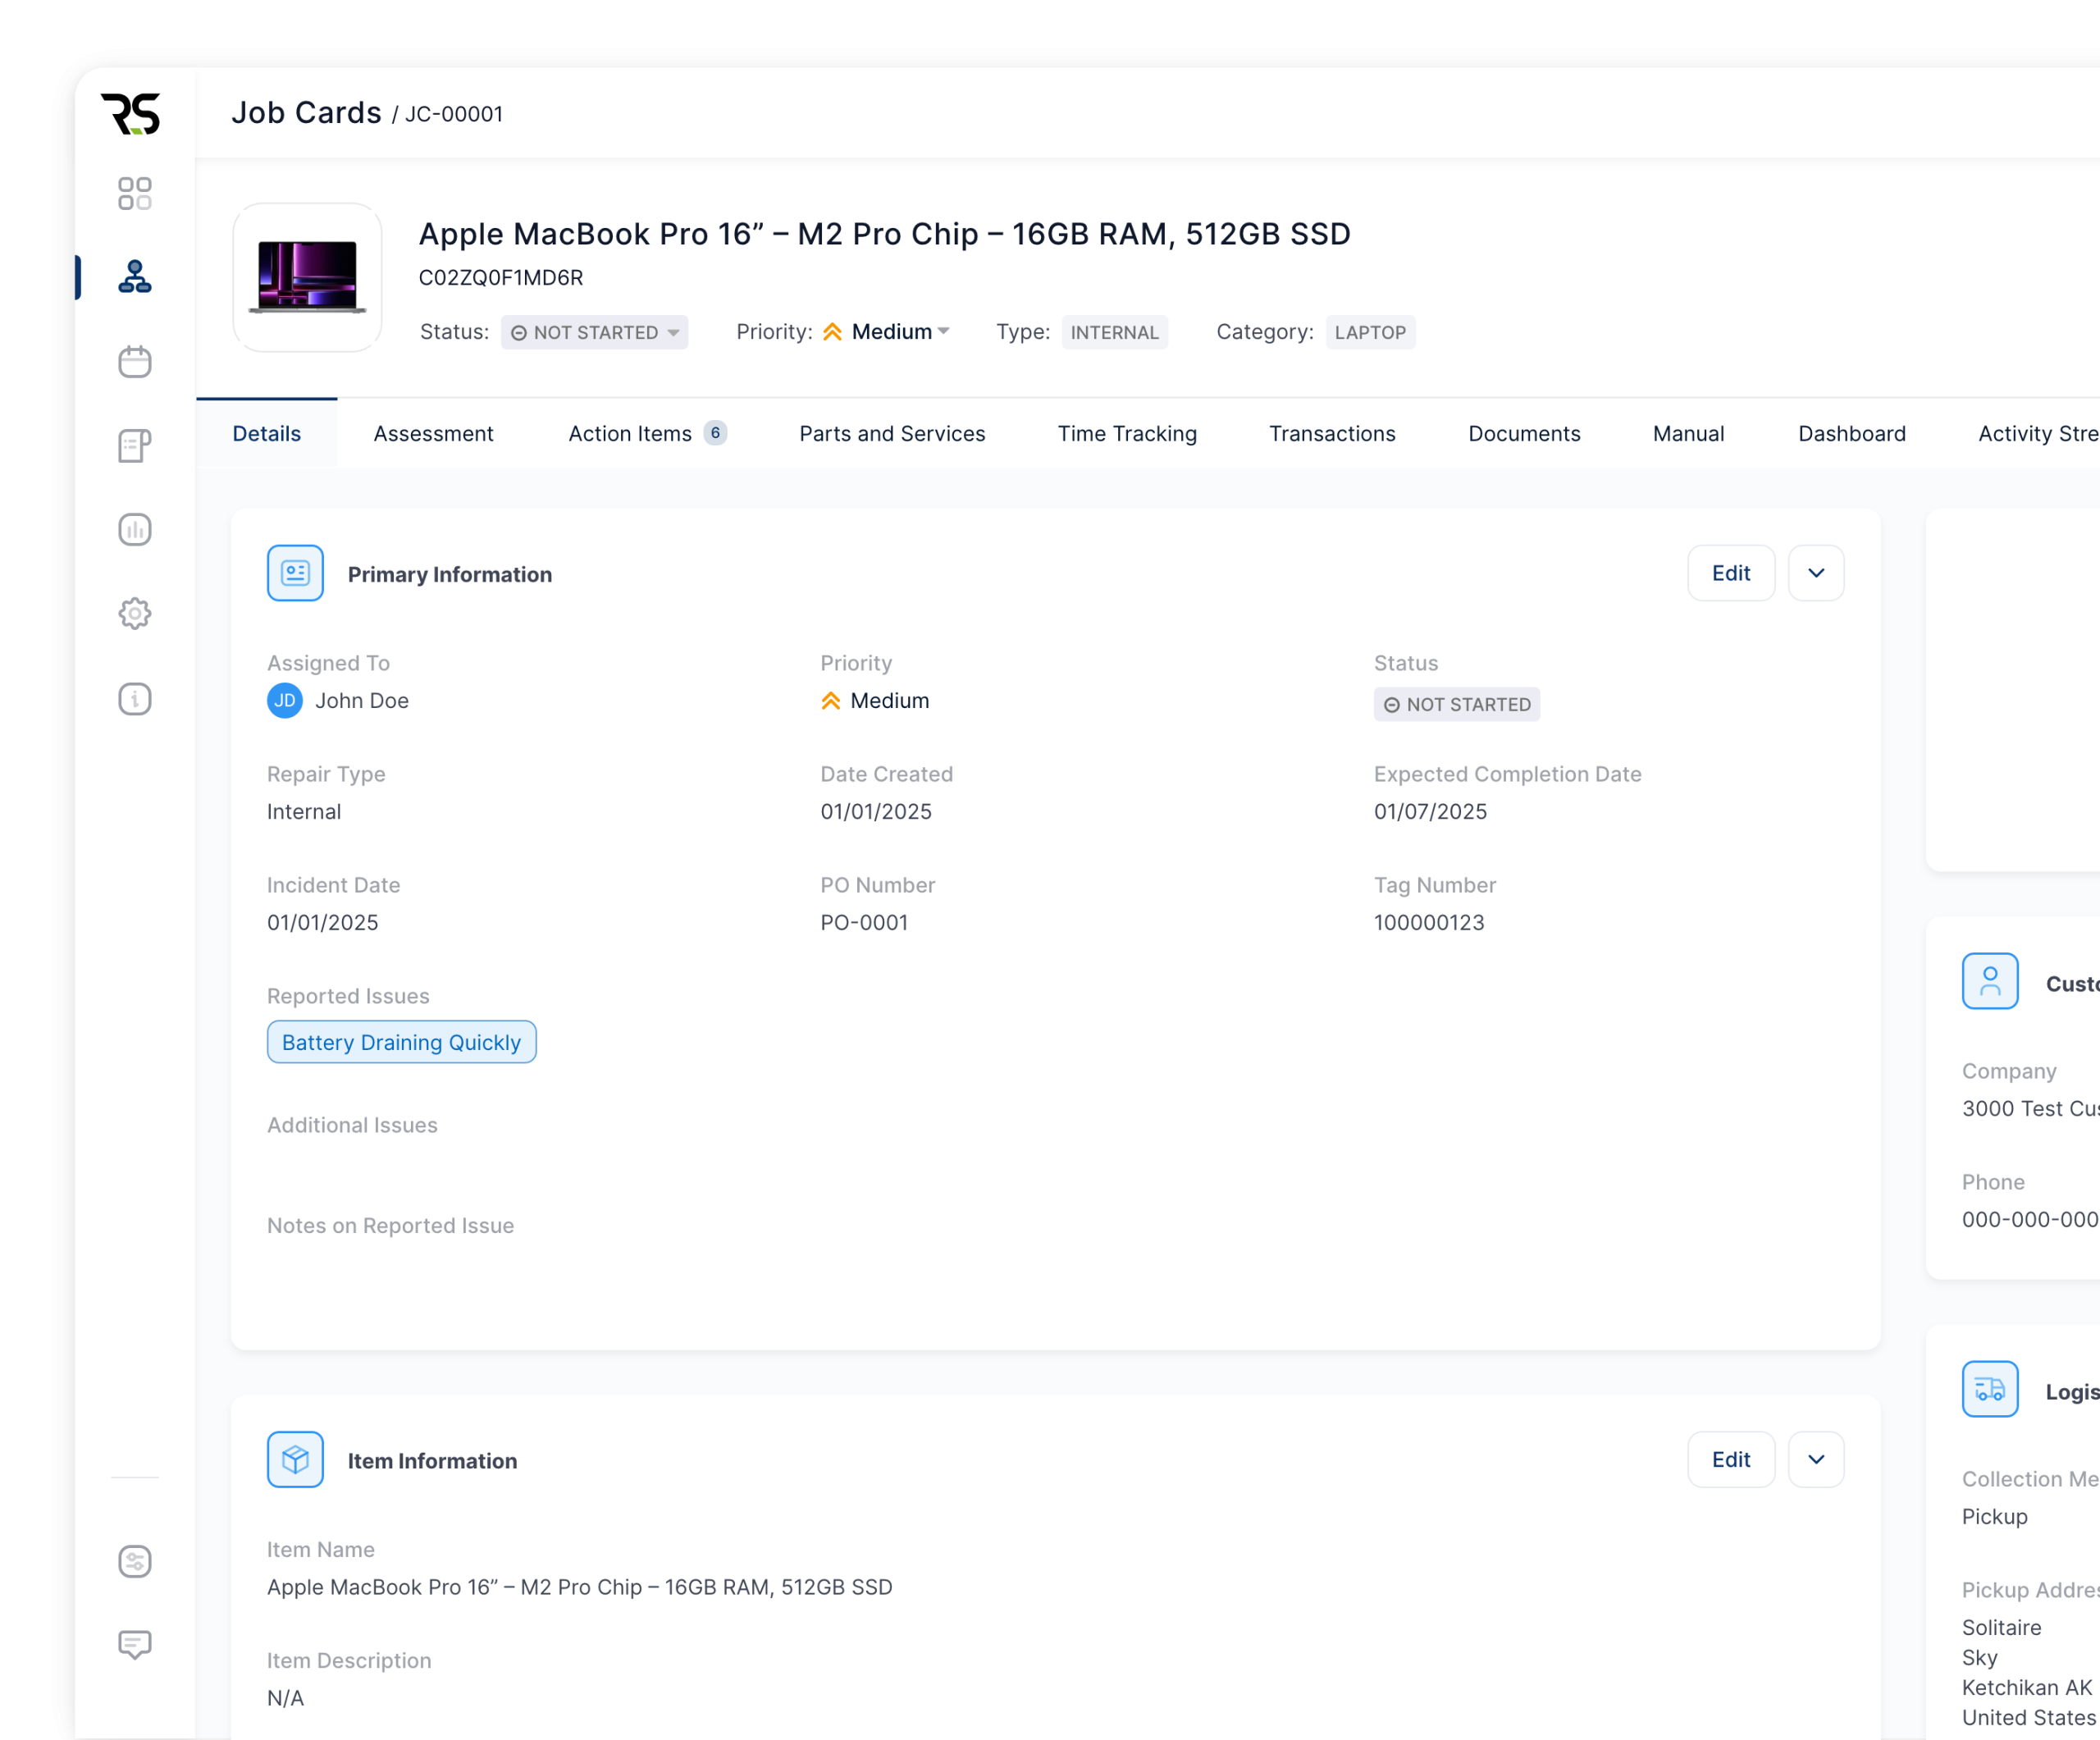Screen dimensions: 2100x1740
Task: Click the Customer person icon
Action: coord(1989,981)
